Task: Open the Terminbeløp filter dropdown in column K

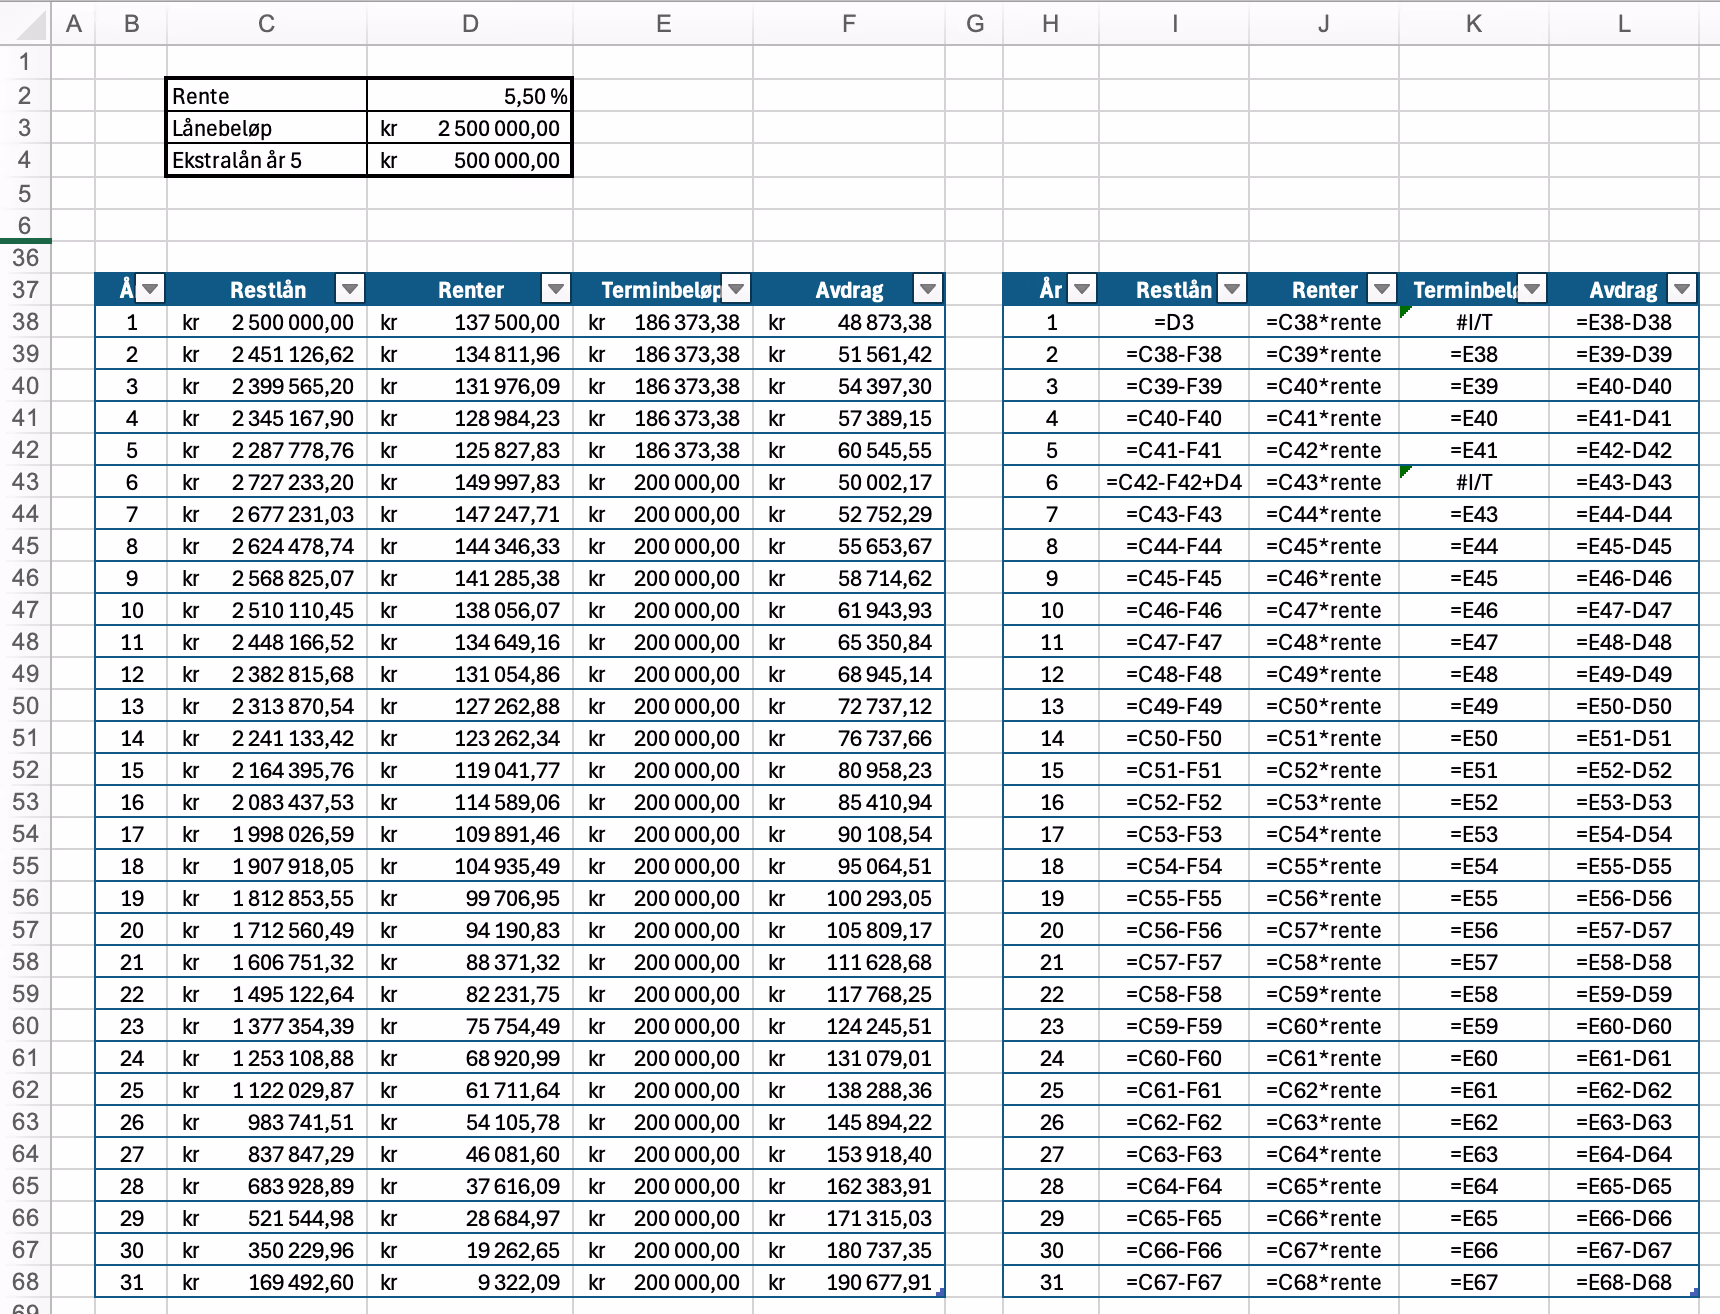Action: pos(1532,290)
